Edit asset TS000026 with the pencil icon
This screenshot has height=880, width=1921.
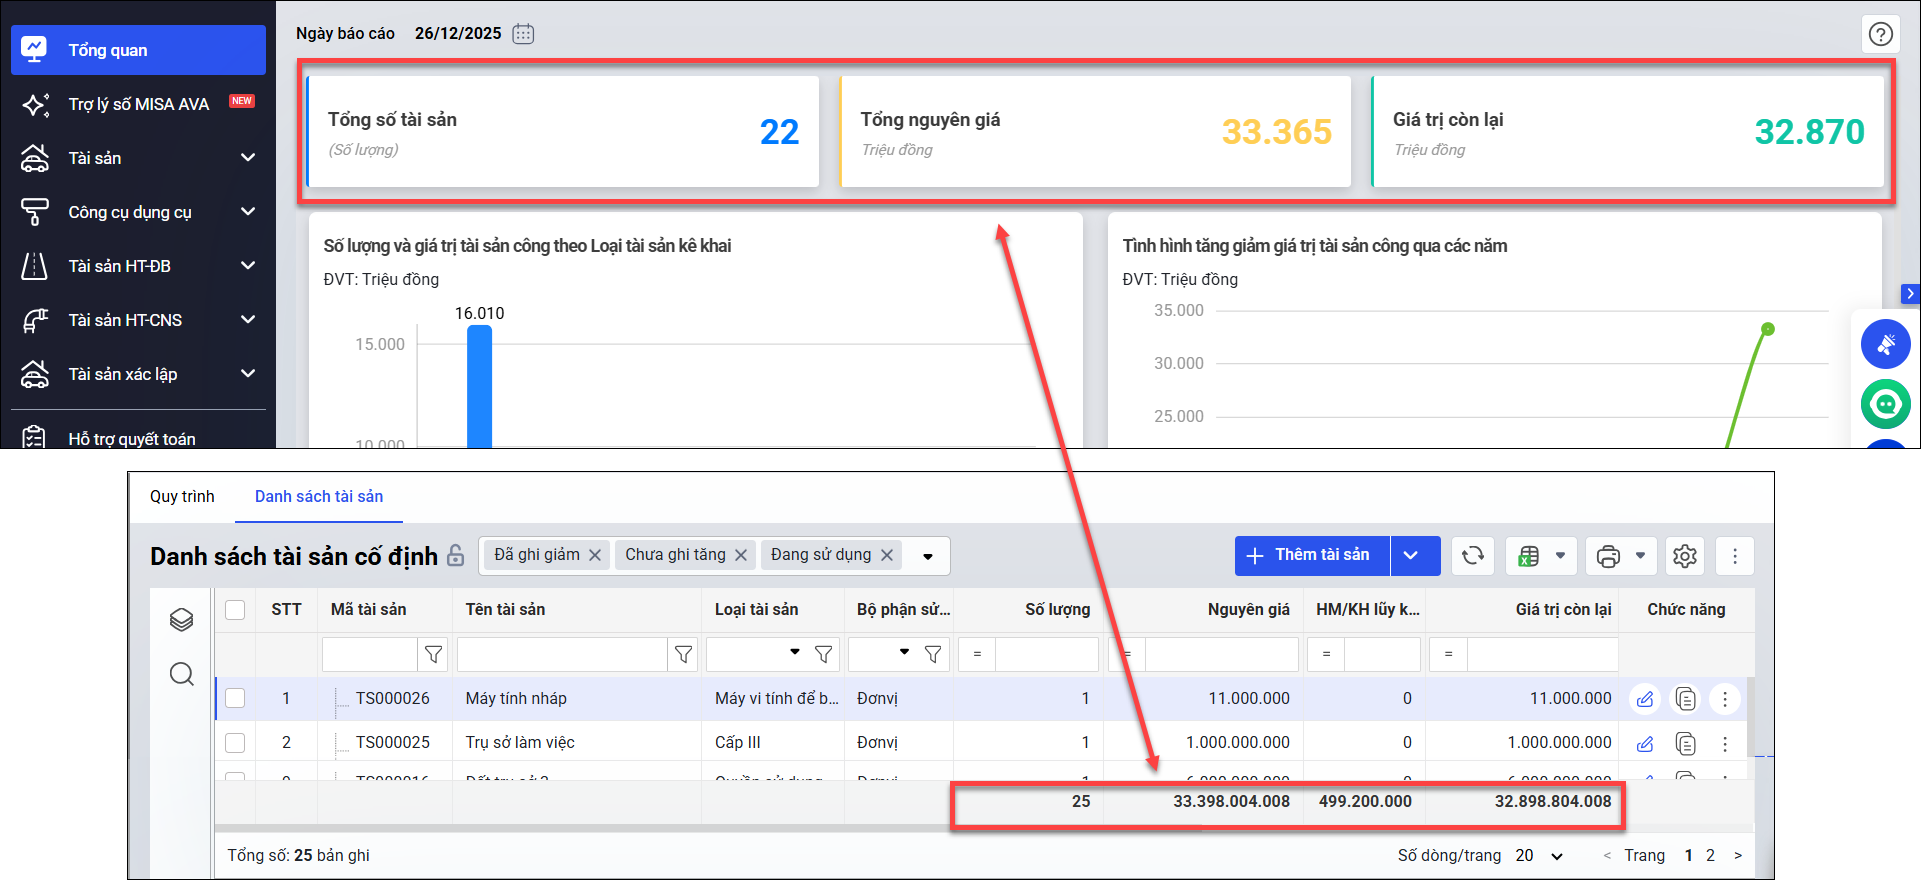1645,699
